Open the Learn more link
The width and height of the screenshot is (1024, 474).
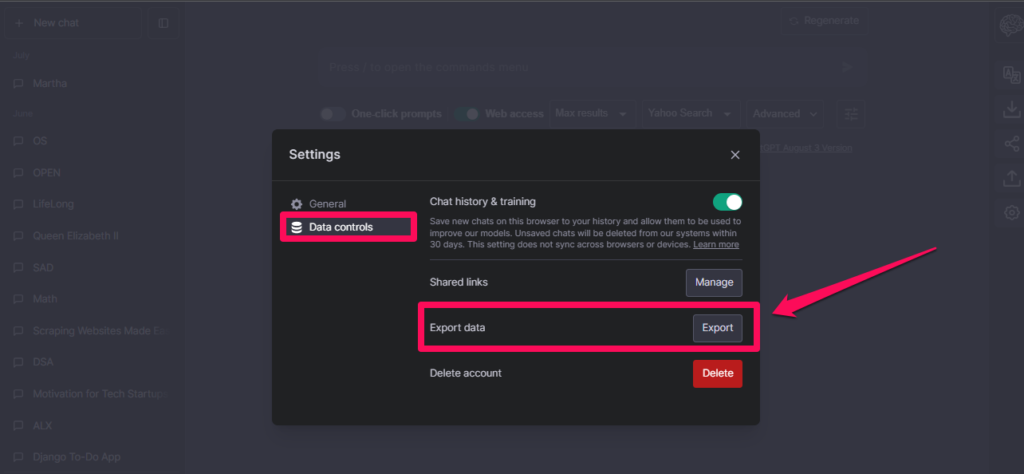(x=716, y=244)
